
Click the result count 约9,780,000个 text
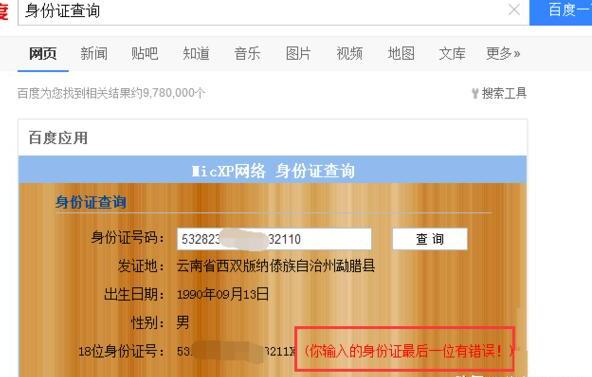tap(169, 93)
